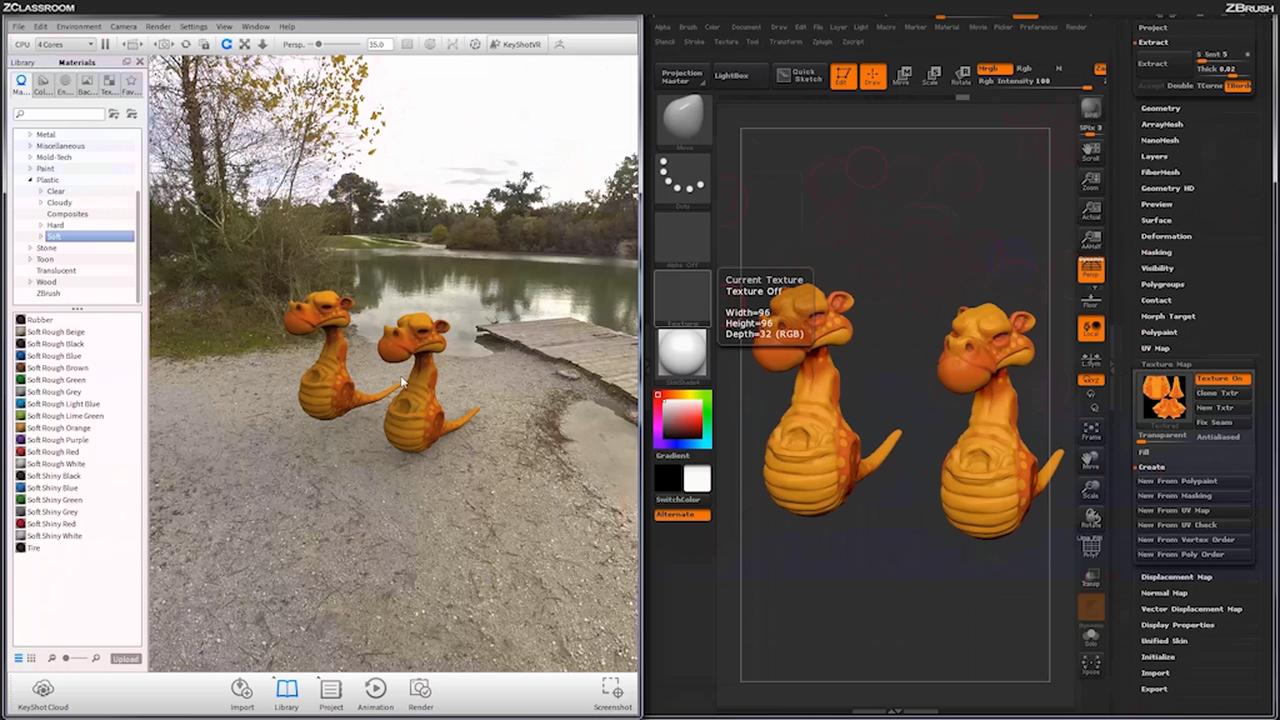Open the ZBrush Preferences menu

tap(1039, 27)
